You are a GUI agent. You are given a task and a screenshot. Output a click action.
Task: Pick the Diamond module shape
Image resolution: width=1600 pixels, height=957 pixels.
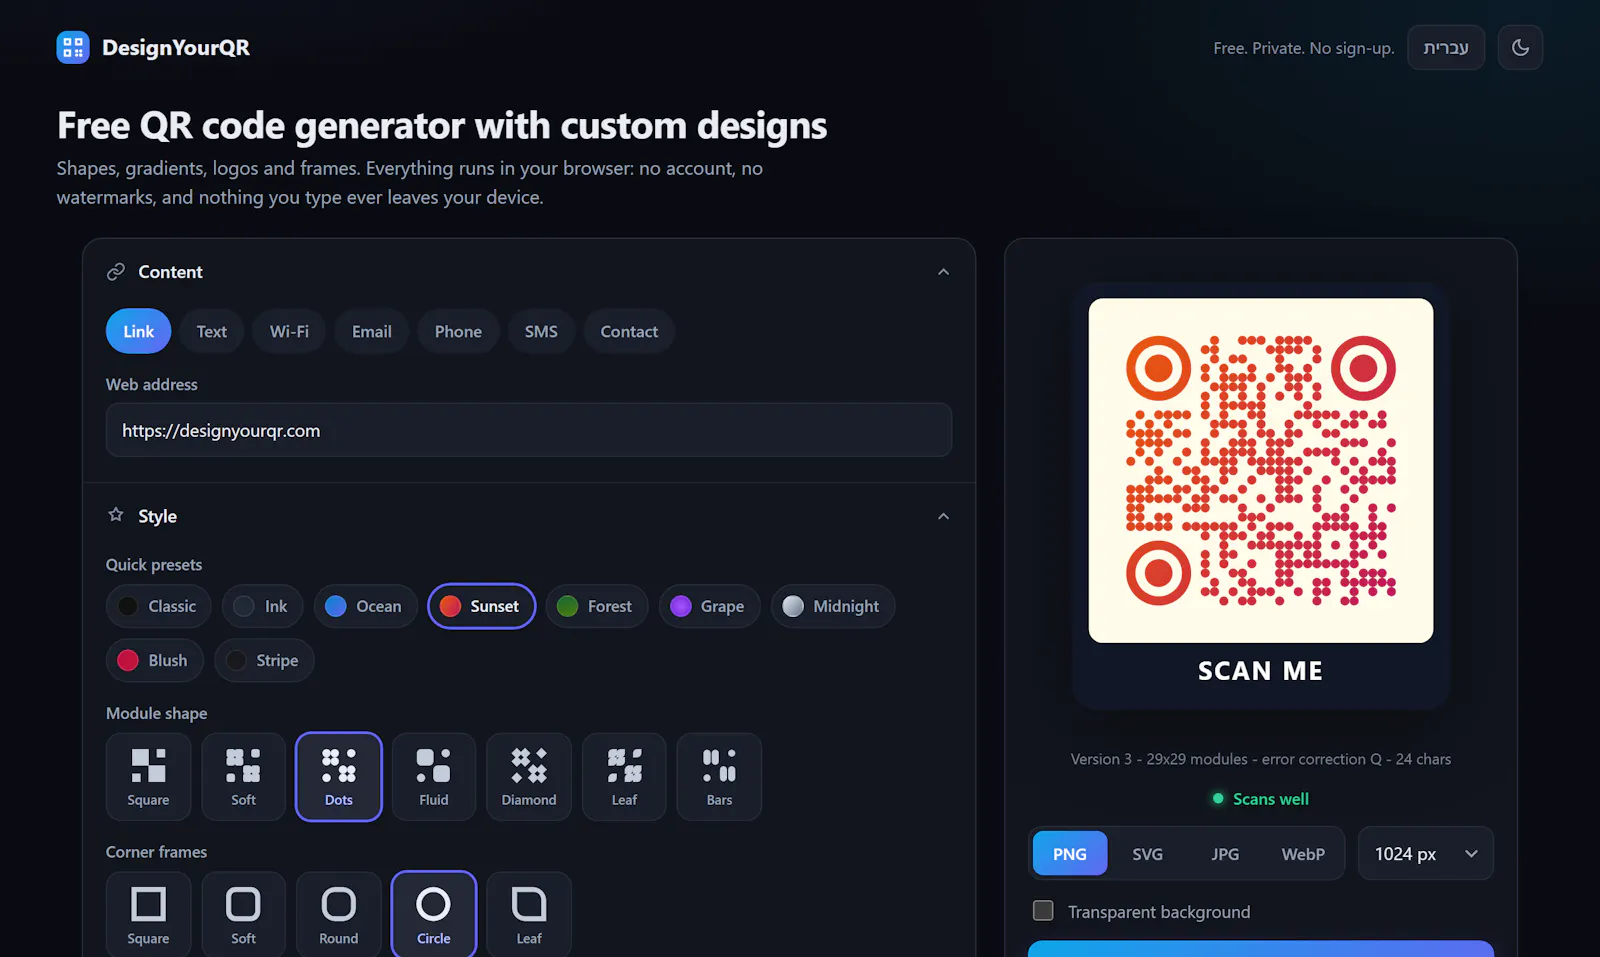(529, 777)
